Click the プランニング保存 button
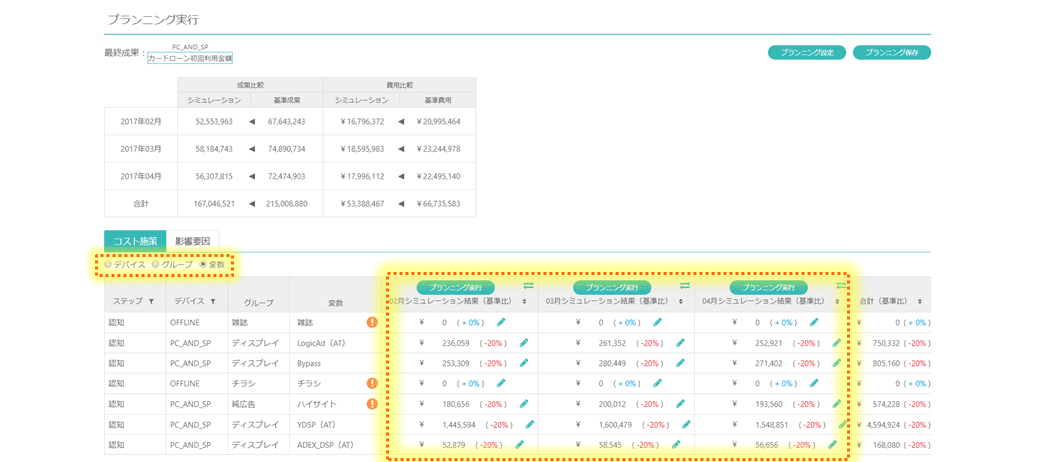This screenshot has height=462, width=1040. 891,52
